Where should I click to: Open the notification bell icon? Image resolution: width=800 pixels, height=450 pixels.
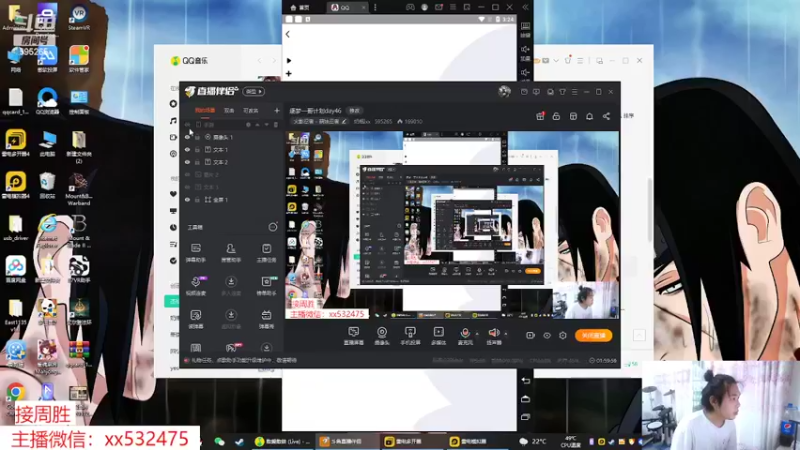click(x=589, y=116)
